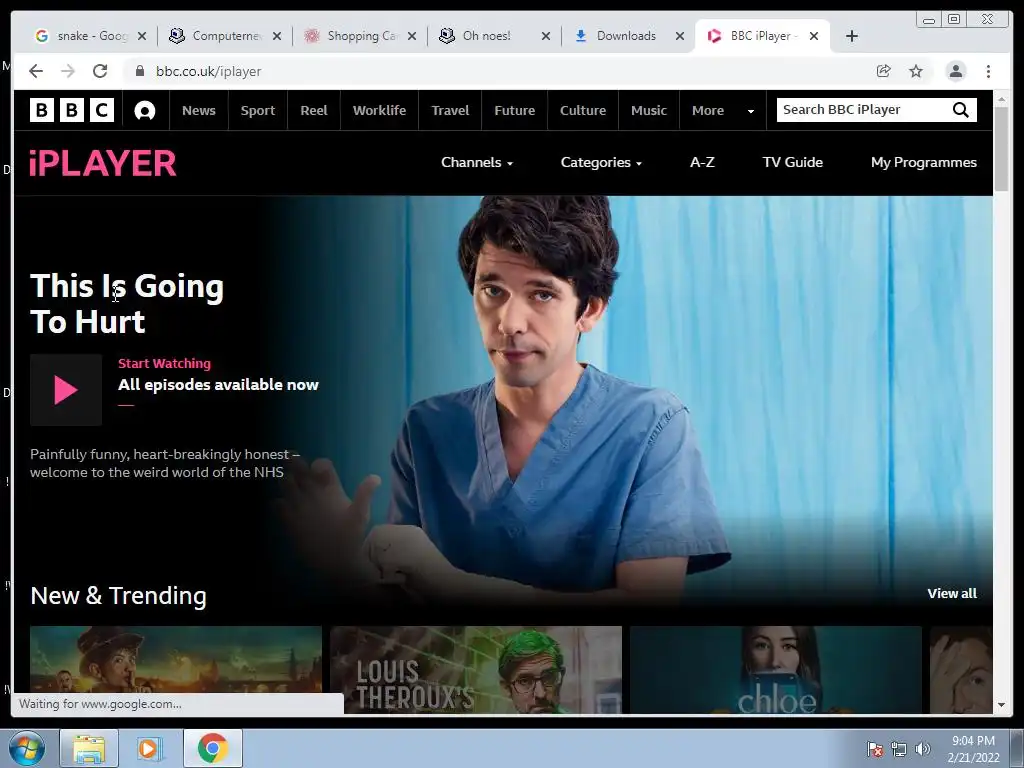Open Windows Explorer from taskbar
The height and width of the screenshot is (768, 1024).
pyautogui.click(x=89, y=748)
